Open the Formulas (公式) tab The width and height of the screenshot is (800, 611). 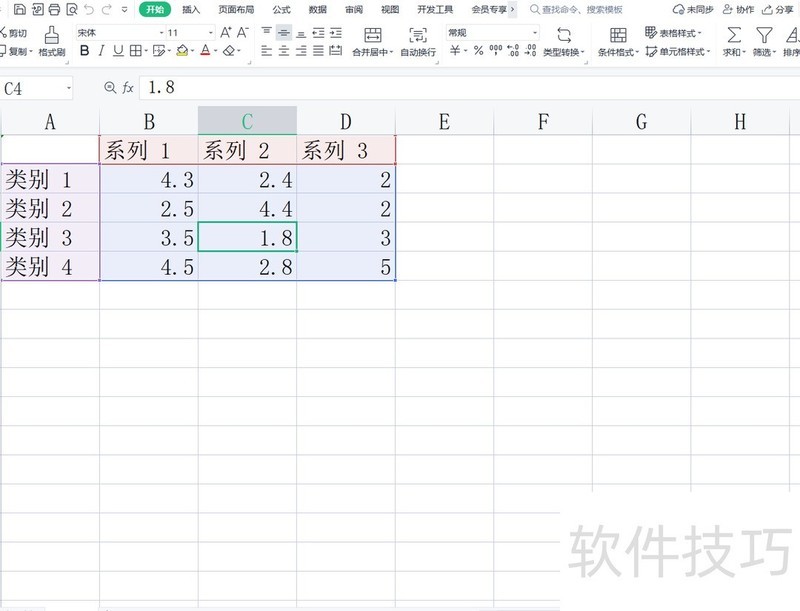coord(282,9)
